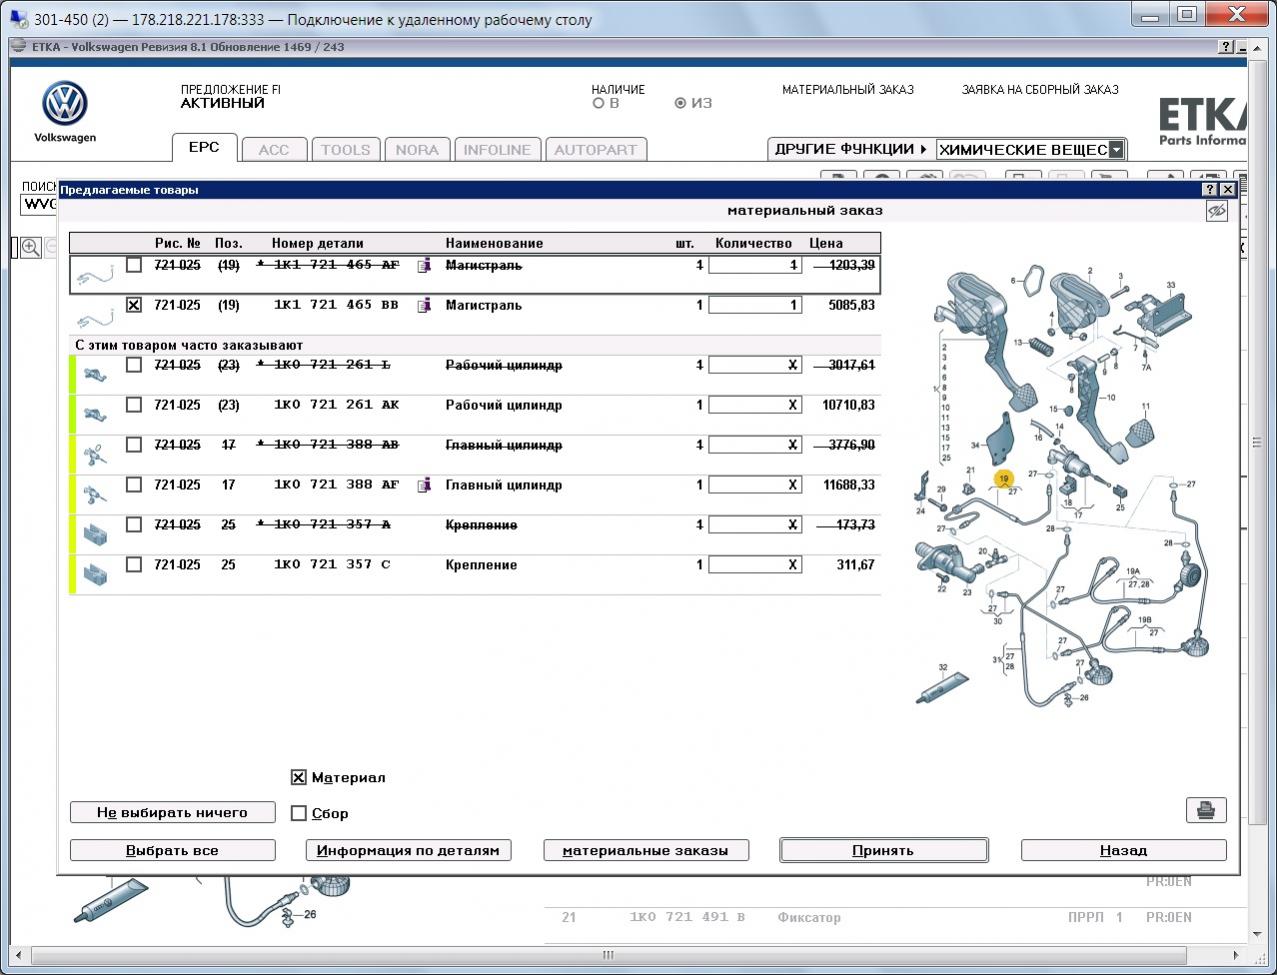Open the ХИМИЧЕСКИЕ ВЕЩЕСТВА dropdown arrow

[x=1116, y=150]
